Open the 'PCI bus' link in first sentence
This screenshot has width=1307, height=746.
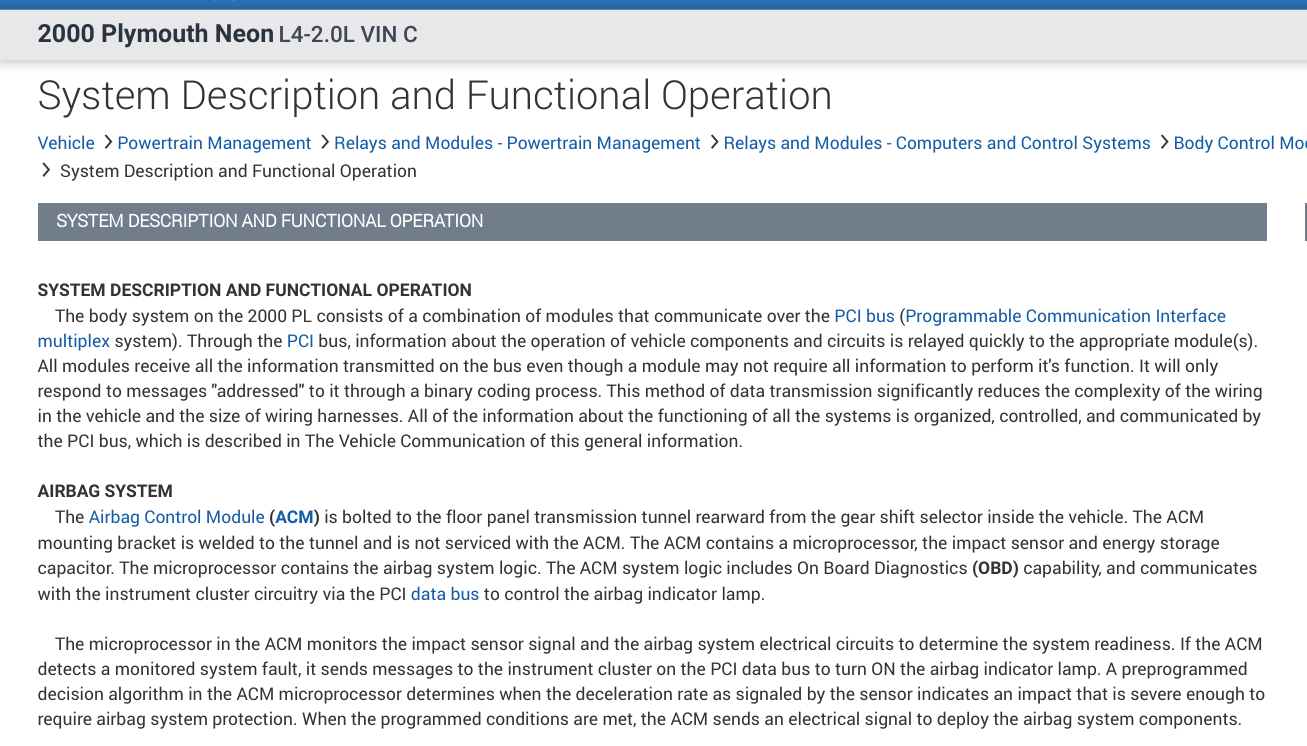pos(864,316)
